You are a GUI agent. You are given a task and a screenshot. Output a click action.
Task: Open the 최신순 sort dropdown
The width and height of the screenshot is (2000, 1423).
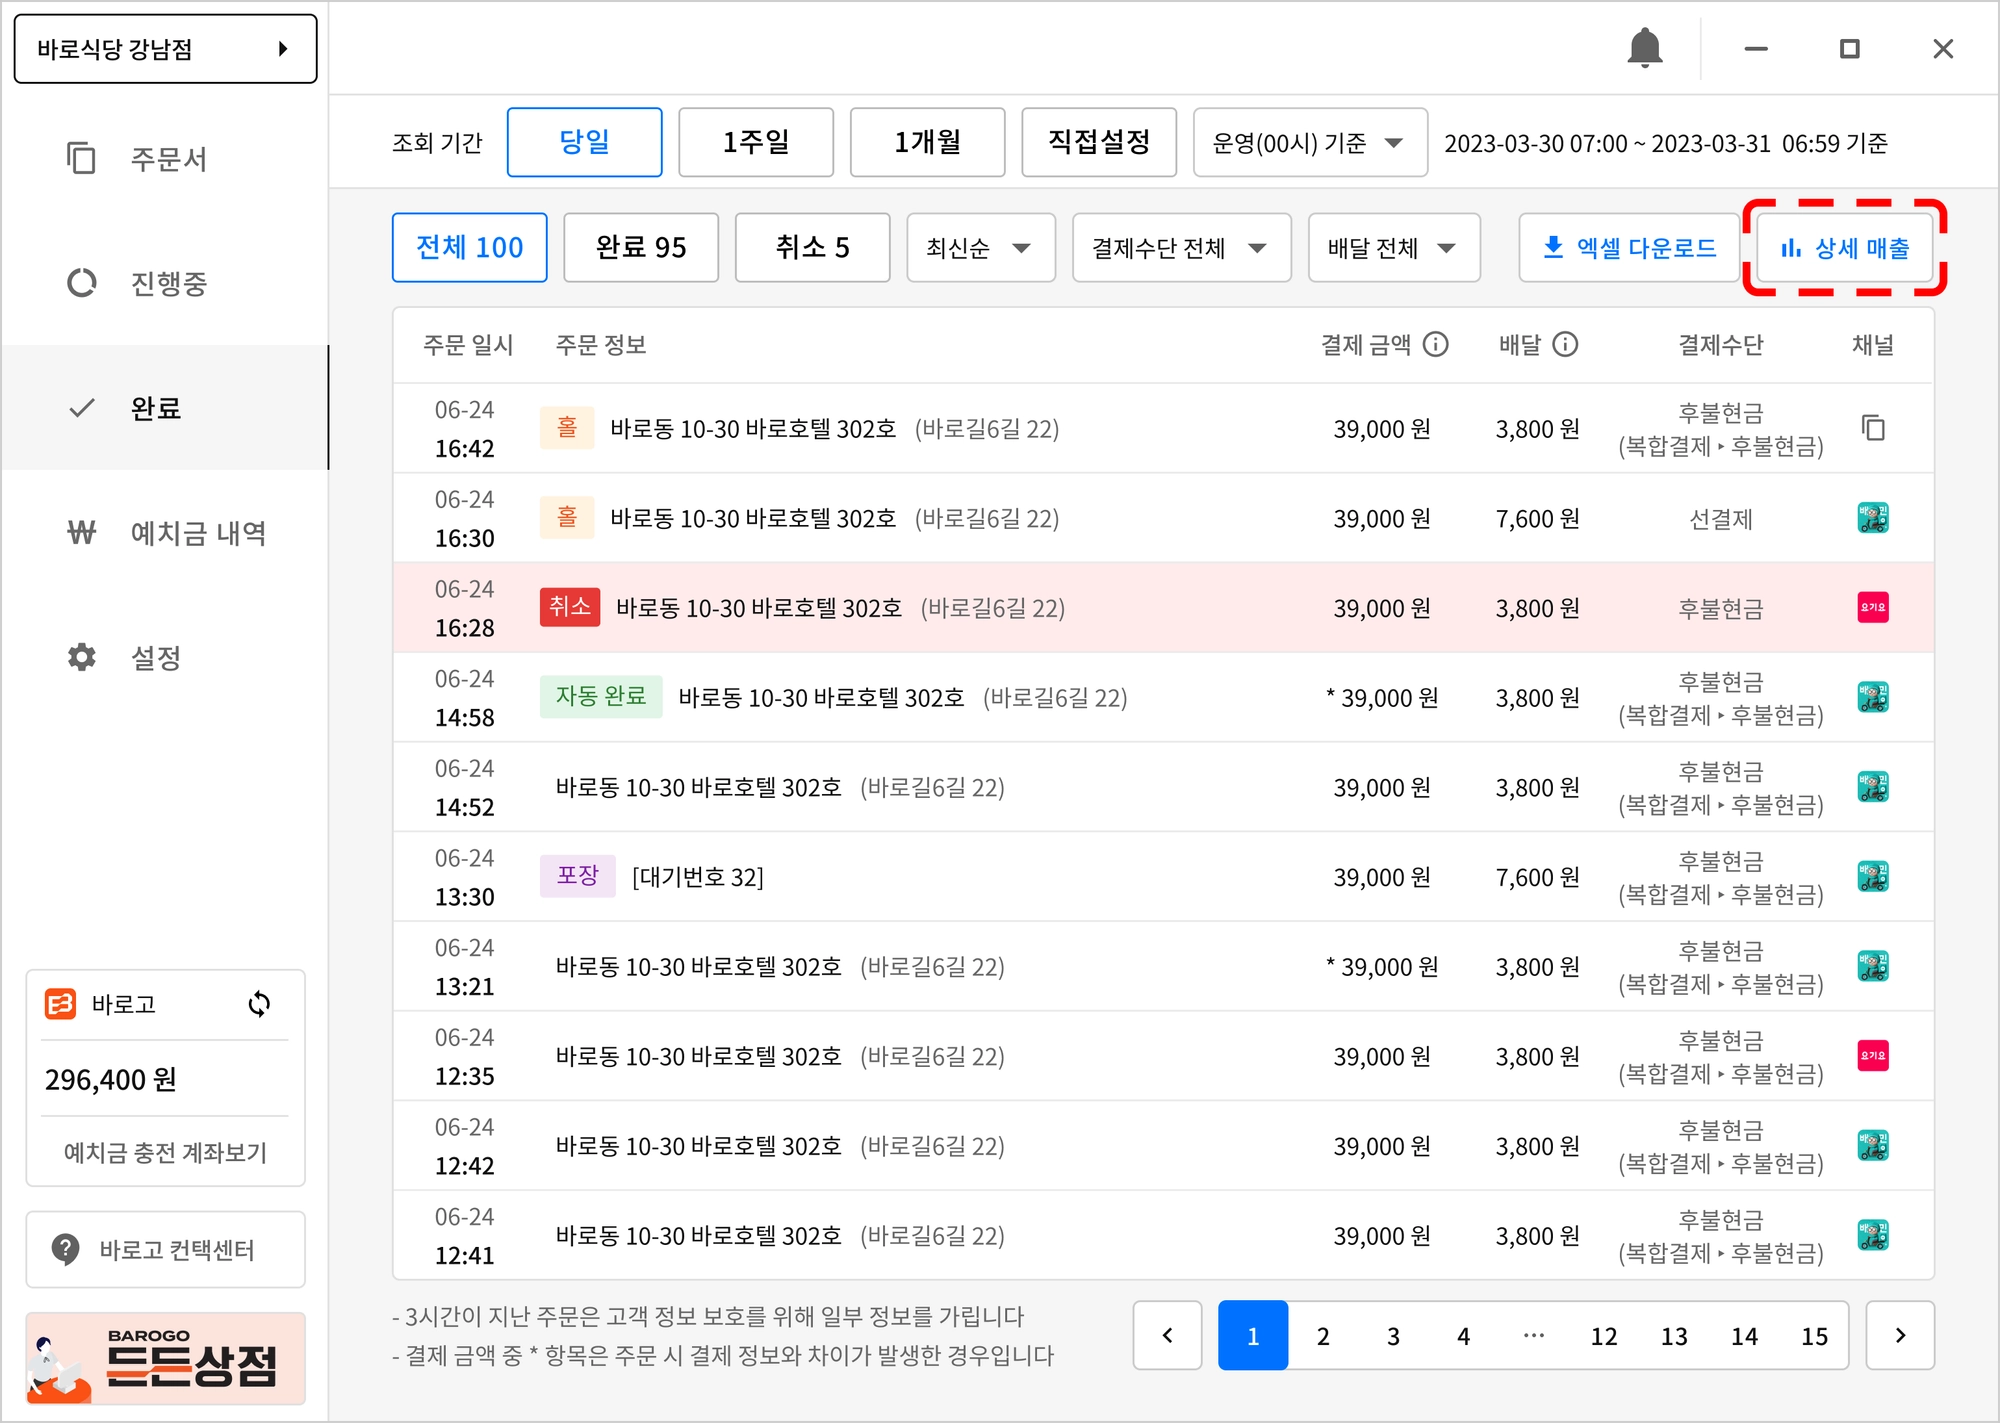click(x=980, y=247)
